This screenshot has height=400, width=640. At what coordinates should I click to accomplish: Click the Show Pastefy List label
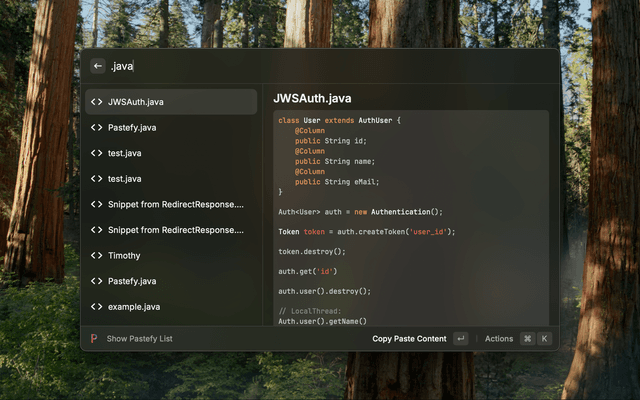click(x=139, y=339)
